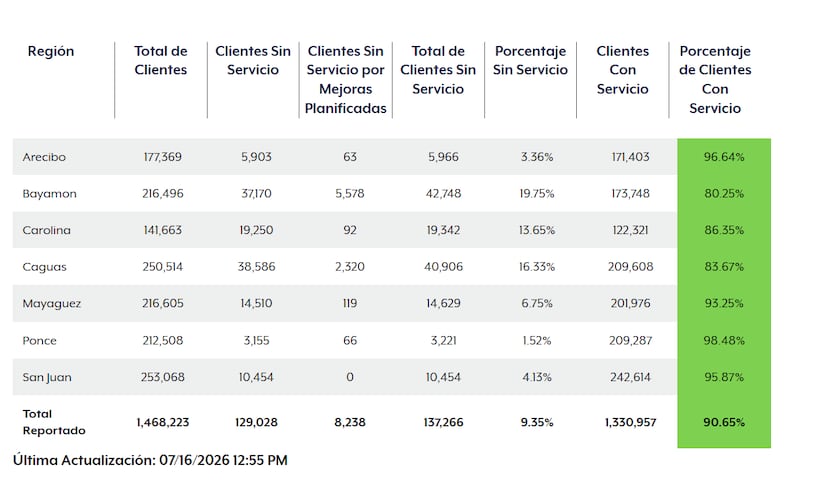
Task: Click the Última Actualización timestamp text
Action: [x=150, y=460]
